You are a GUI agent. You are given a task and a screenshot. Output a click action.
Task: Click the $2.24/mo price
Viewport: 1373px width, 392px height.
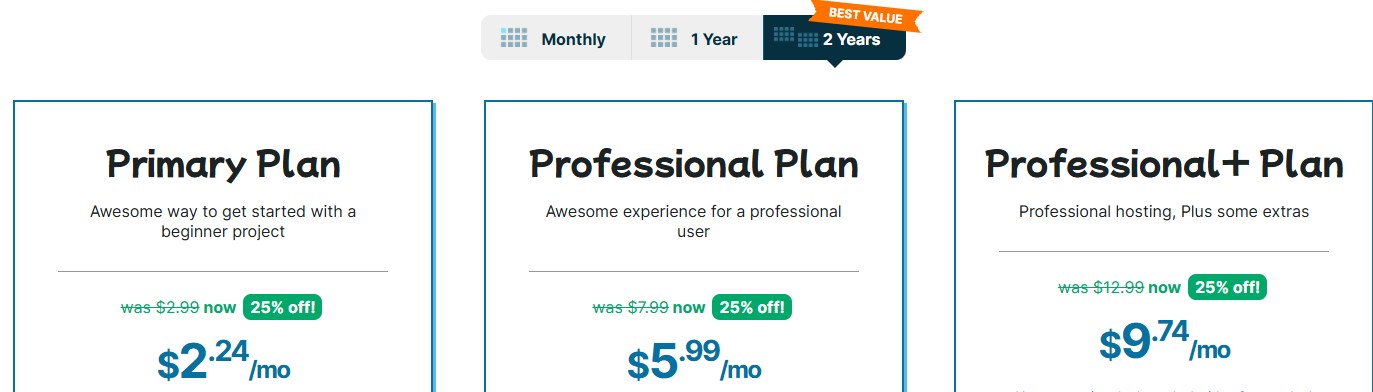tap(223, 362)
